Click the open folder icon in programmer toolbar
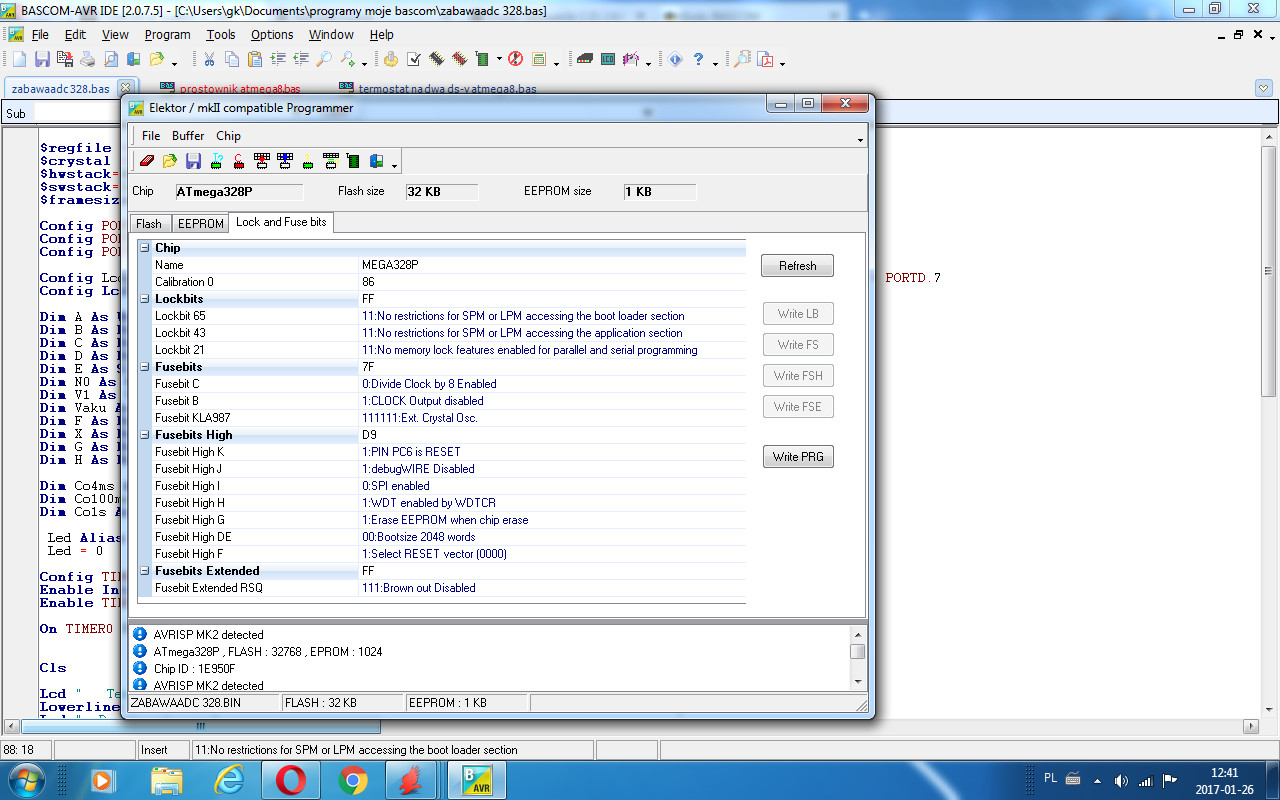The width and height of the screenshot is (1280, 800). tap(170, 161)
